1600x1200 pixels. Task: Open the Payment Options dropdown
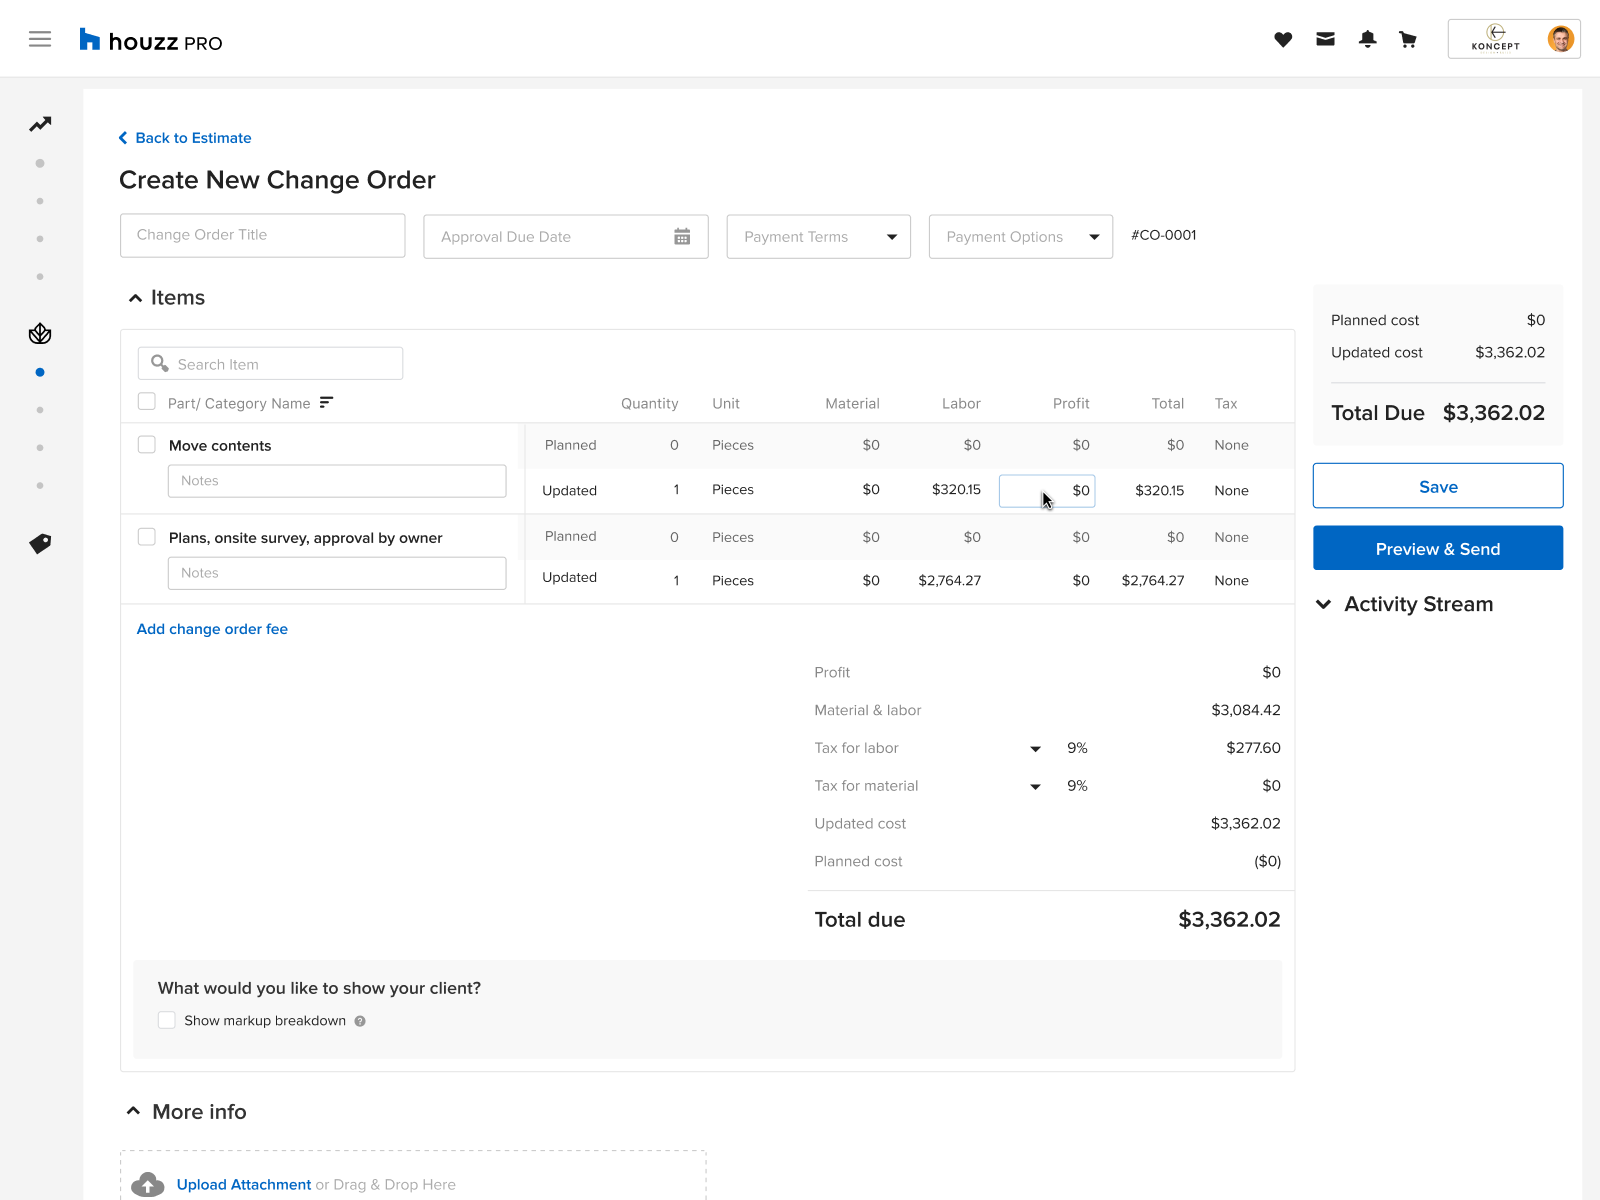click(x=1020, y=237)
